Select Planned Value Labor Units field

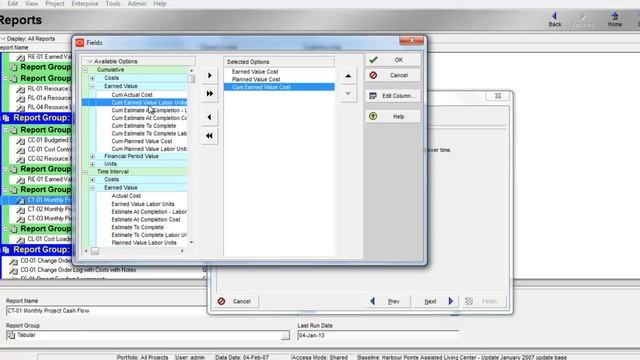coord(144,243)
